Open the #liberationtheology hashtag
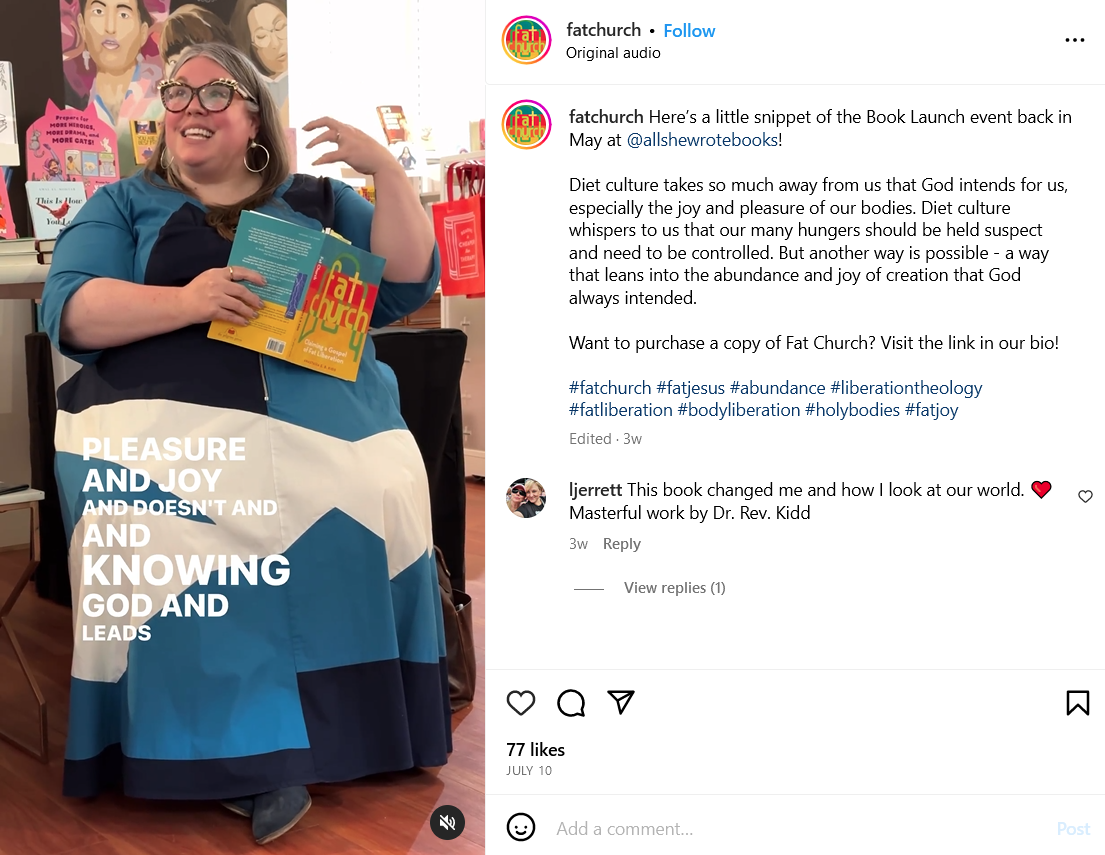1105x855 pixels. click(906, 388)
